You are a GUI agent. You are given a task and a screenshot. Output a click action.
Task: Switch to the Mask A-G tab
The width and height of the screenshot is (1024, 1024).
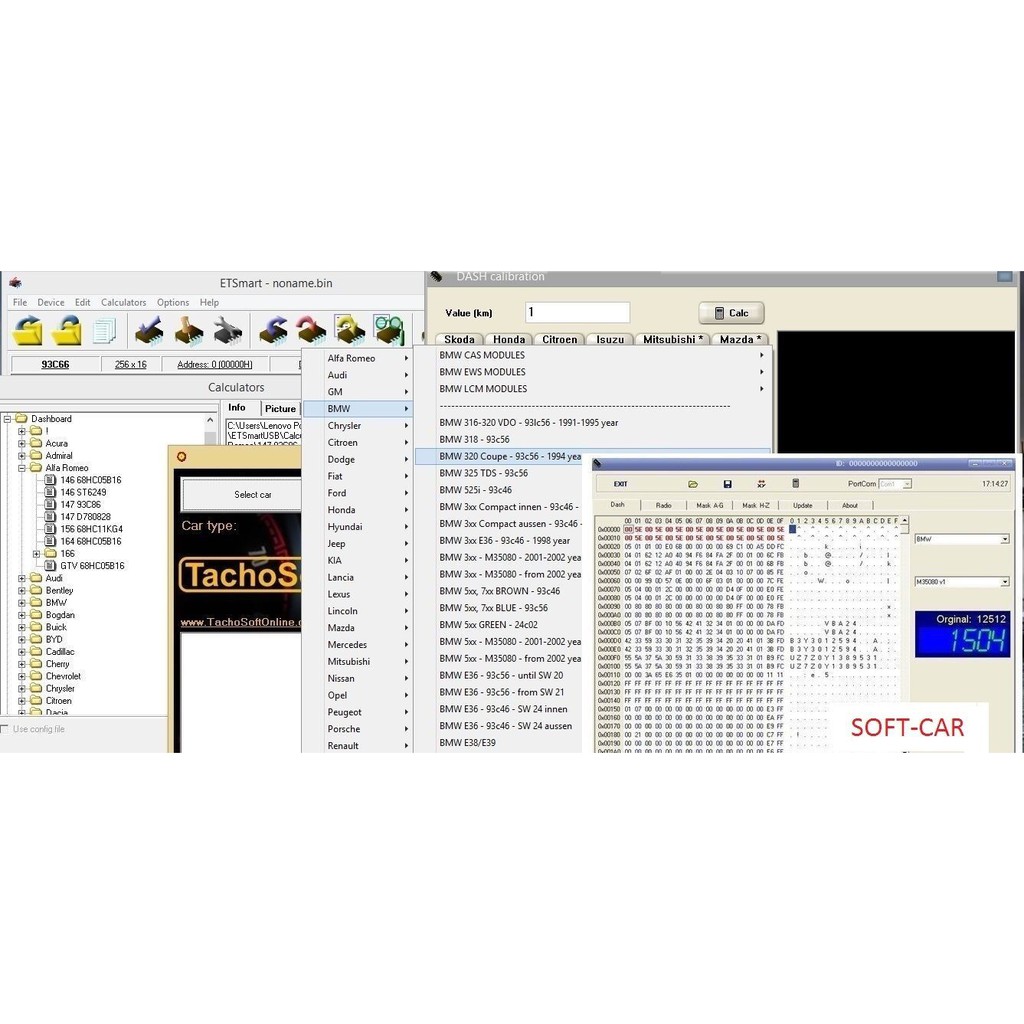[710, 505]
